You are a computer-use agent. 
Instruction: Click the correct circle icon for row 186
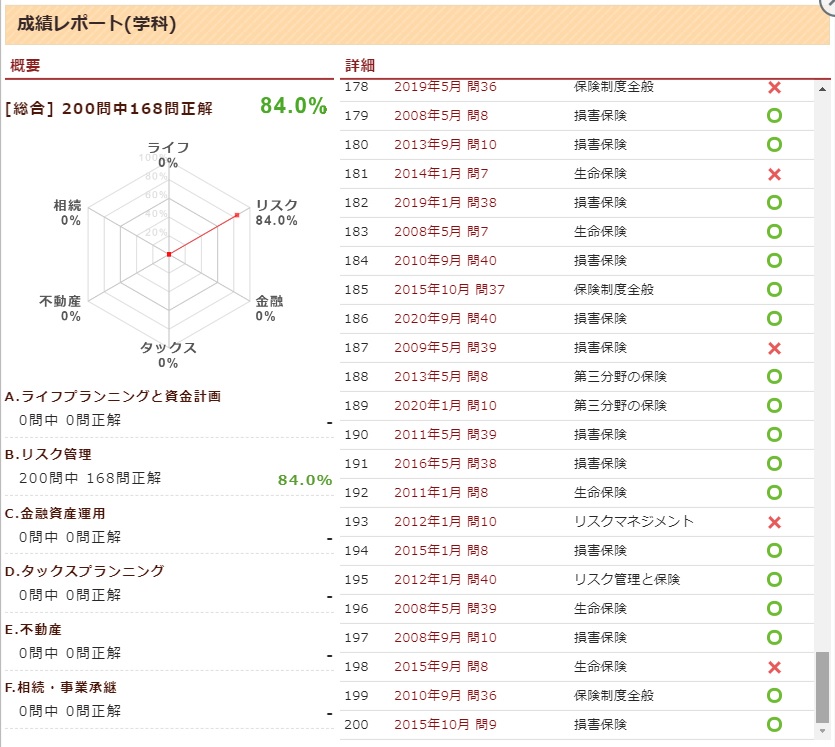pyautogui.click(x=774, y=319)
